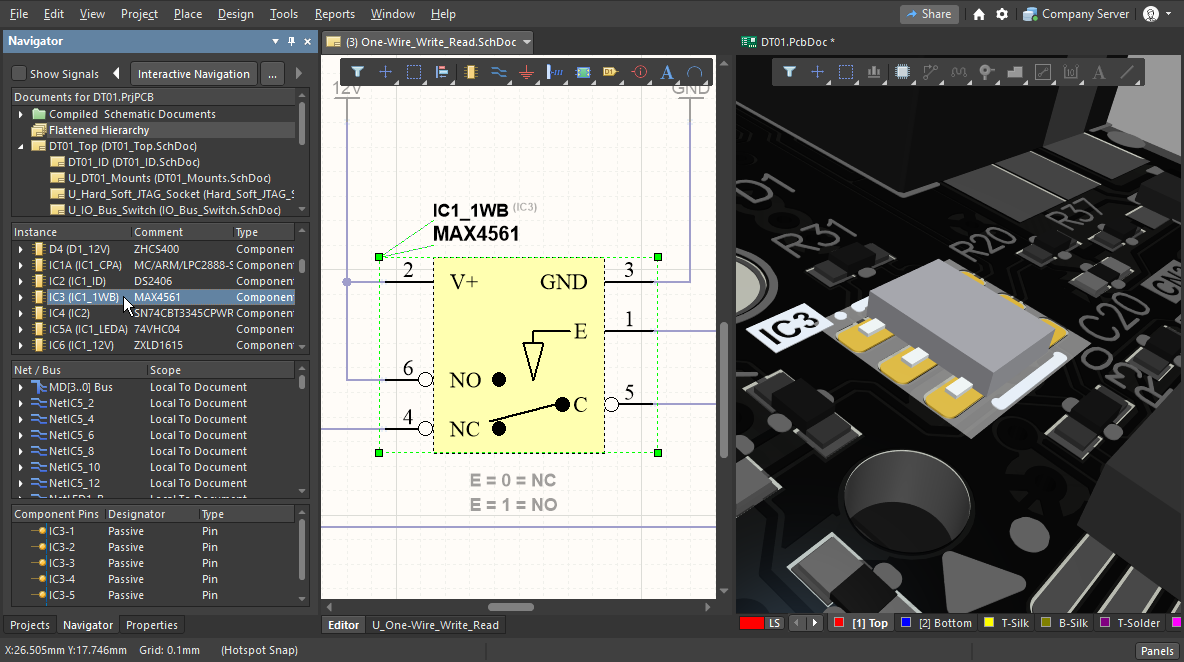Pin the Navigator panel
This screenshot has height=662, width=1184.
pyautogui.click(x=292, y=41)
